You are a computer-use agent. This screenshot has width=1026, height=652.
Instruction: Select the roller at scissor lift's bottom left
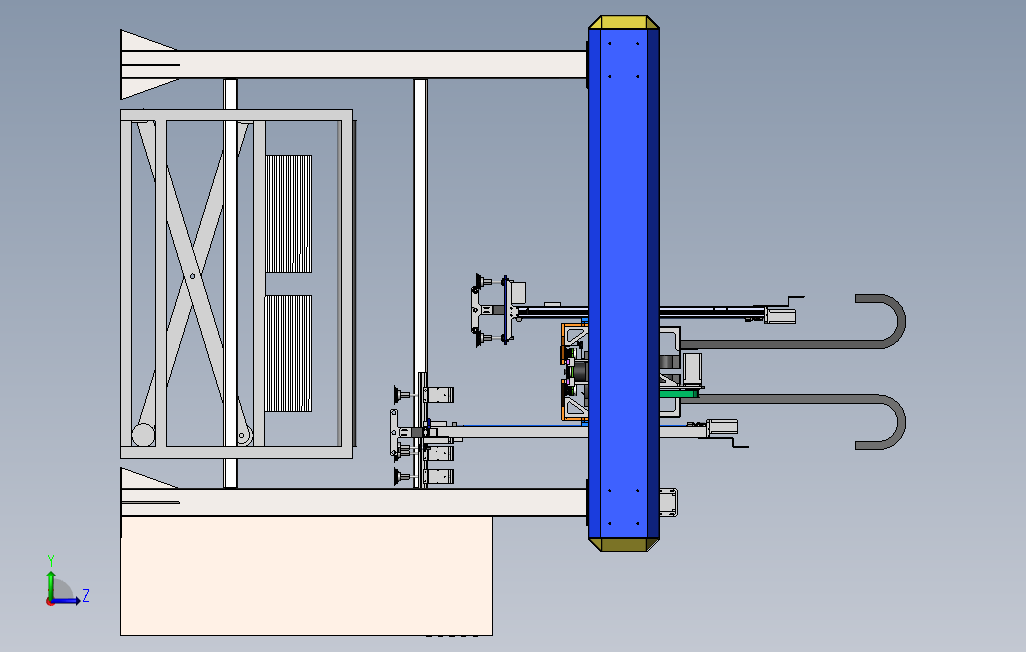143,435
